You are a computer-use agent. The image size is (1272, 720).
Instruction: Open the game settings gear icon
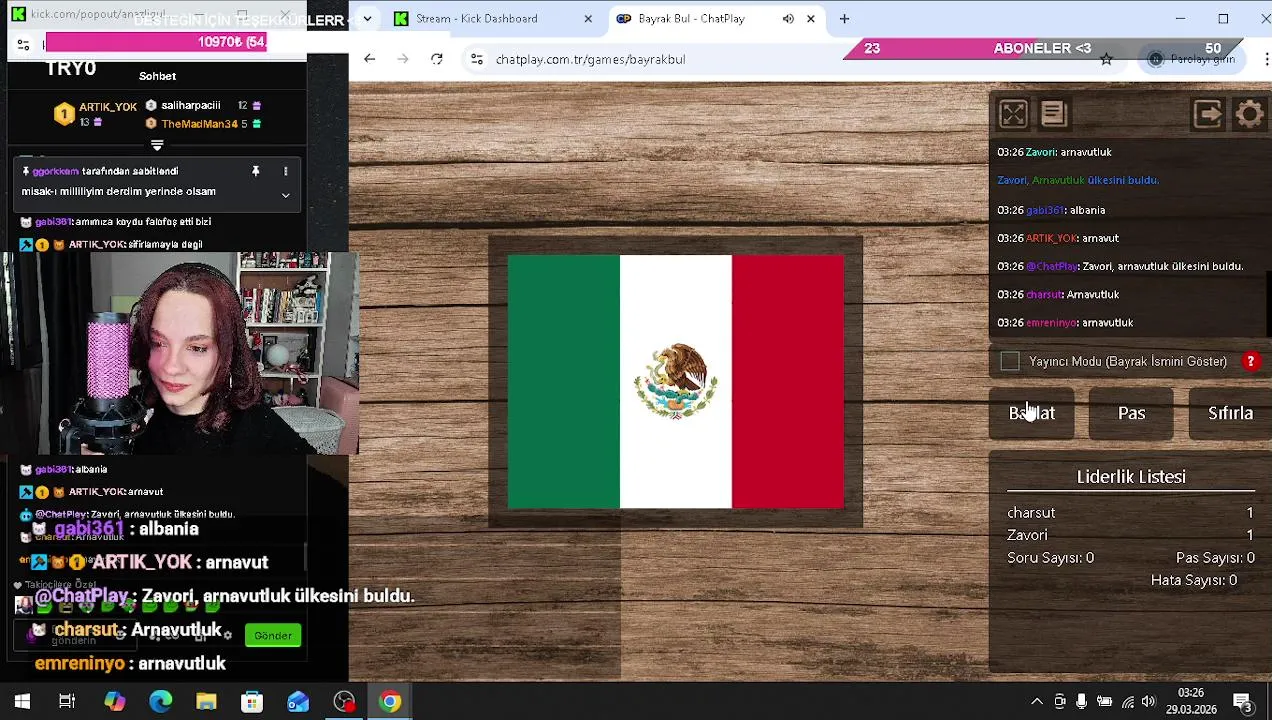pyautogui.click(x=1250, y=114)
